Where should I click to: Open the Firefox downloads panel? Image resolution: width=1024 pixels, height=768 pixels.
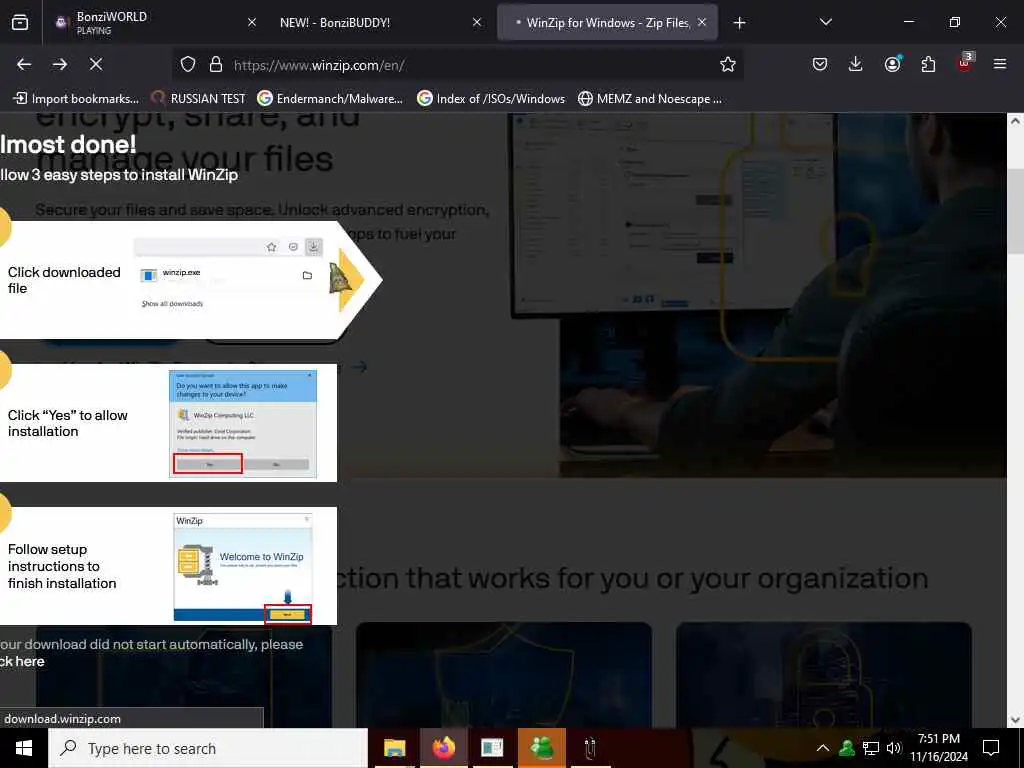(x=856, y=64)
